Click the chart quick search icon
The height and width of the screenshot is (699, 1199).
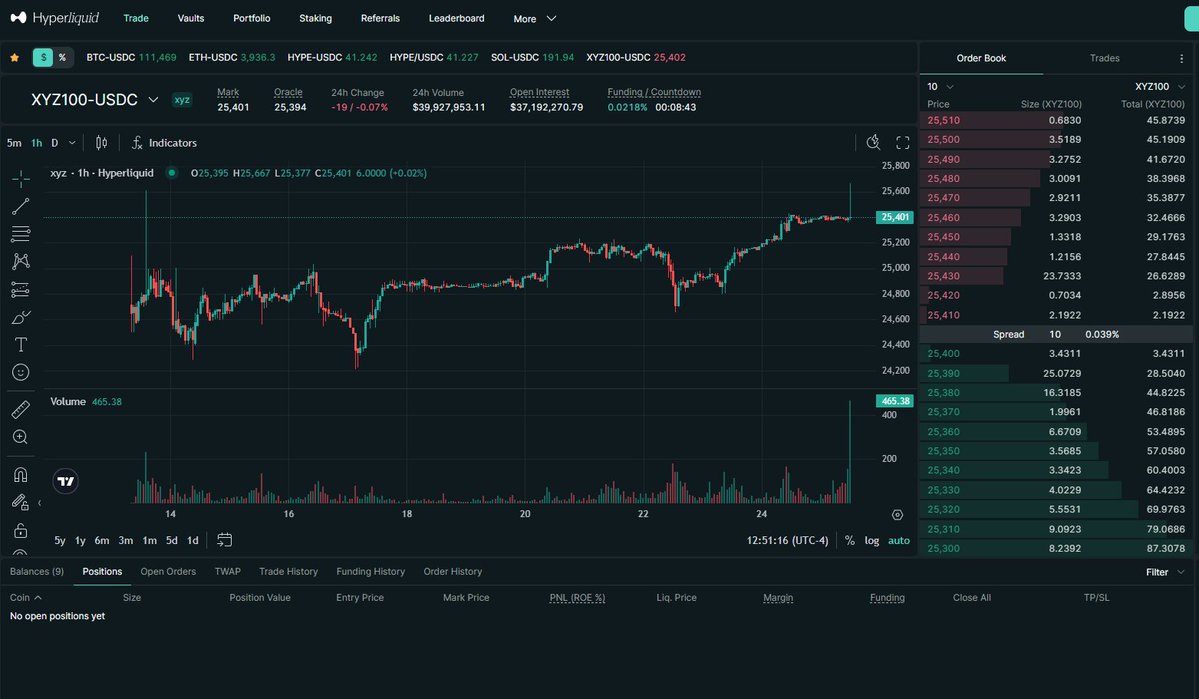pyautogui.click(x=873, y=143)
